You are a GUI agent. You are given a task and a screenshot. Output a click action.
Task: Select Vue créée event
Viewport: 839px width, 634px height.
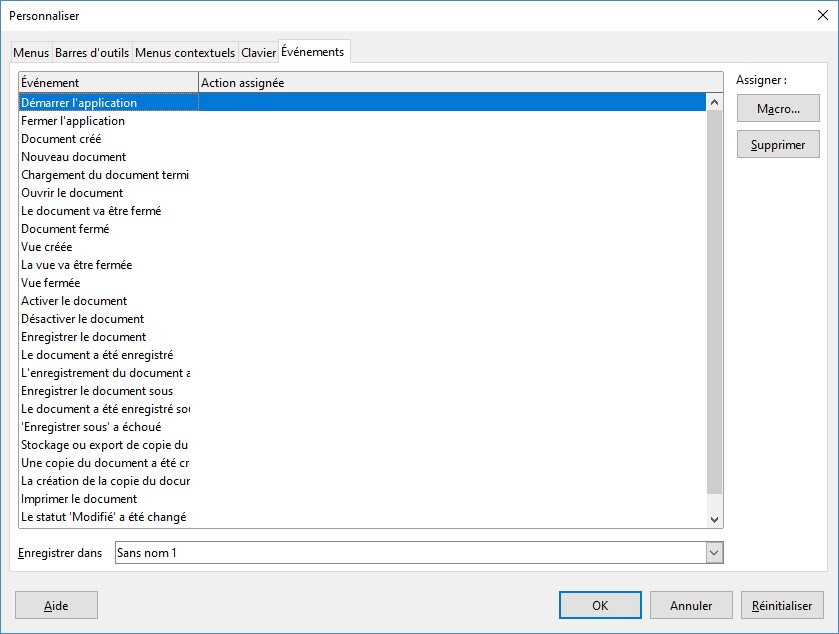363,247
